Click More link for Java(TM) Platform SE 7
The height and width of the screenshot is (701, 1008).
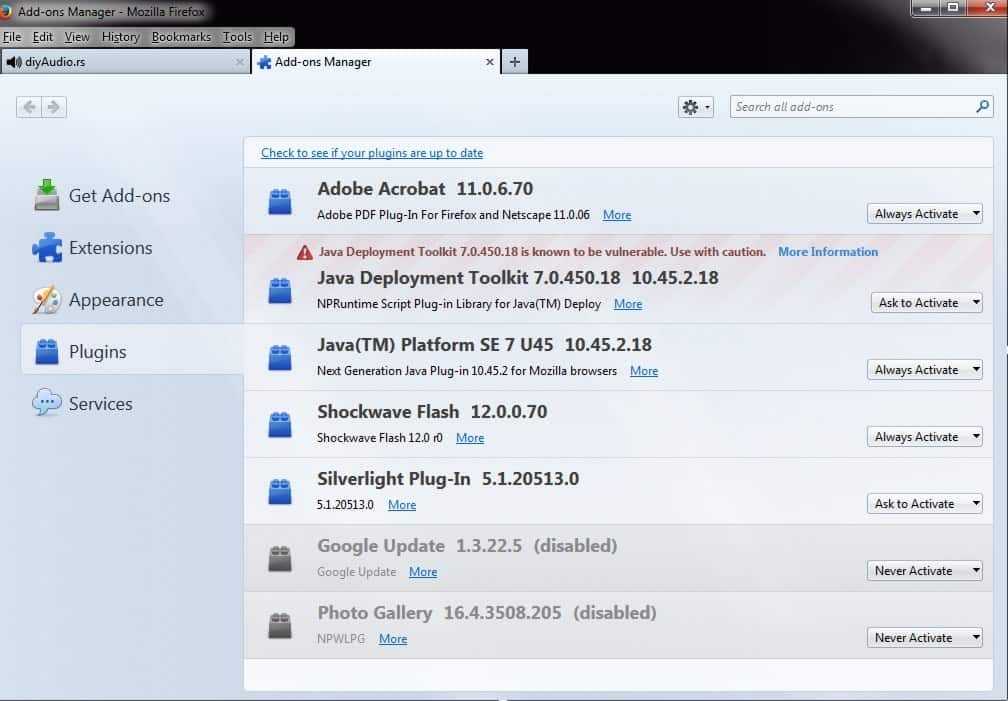(x=644, y=370)
